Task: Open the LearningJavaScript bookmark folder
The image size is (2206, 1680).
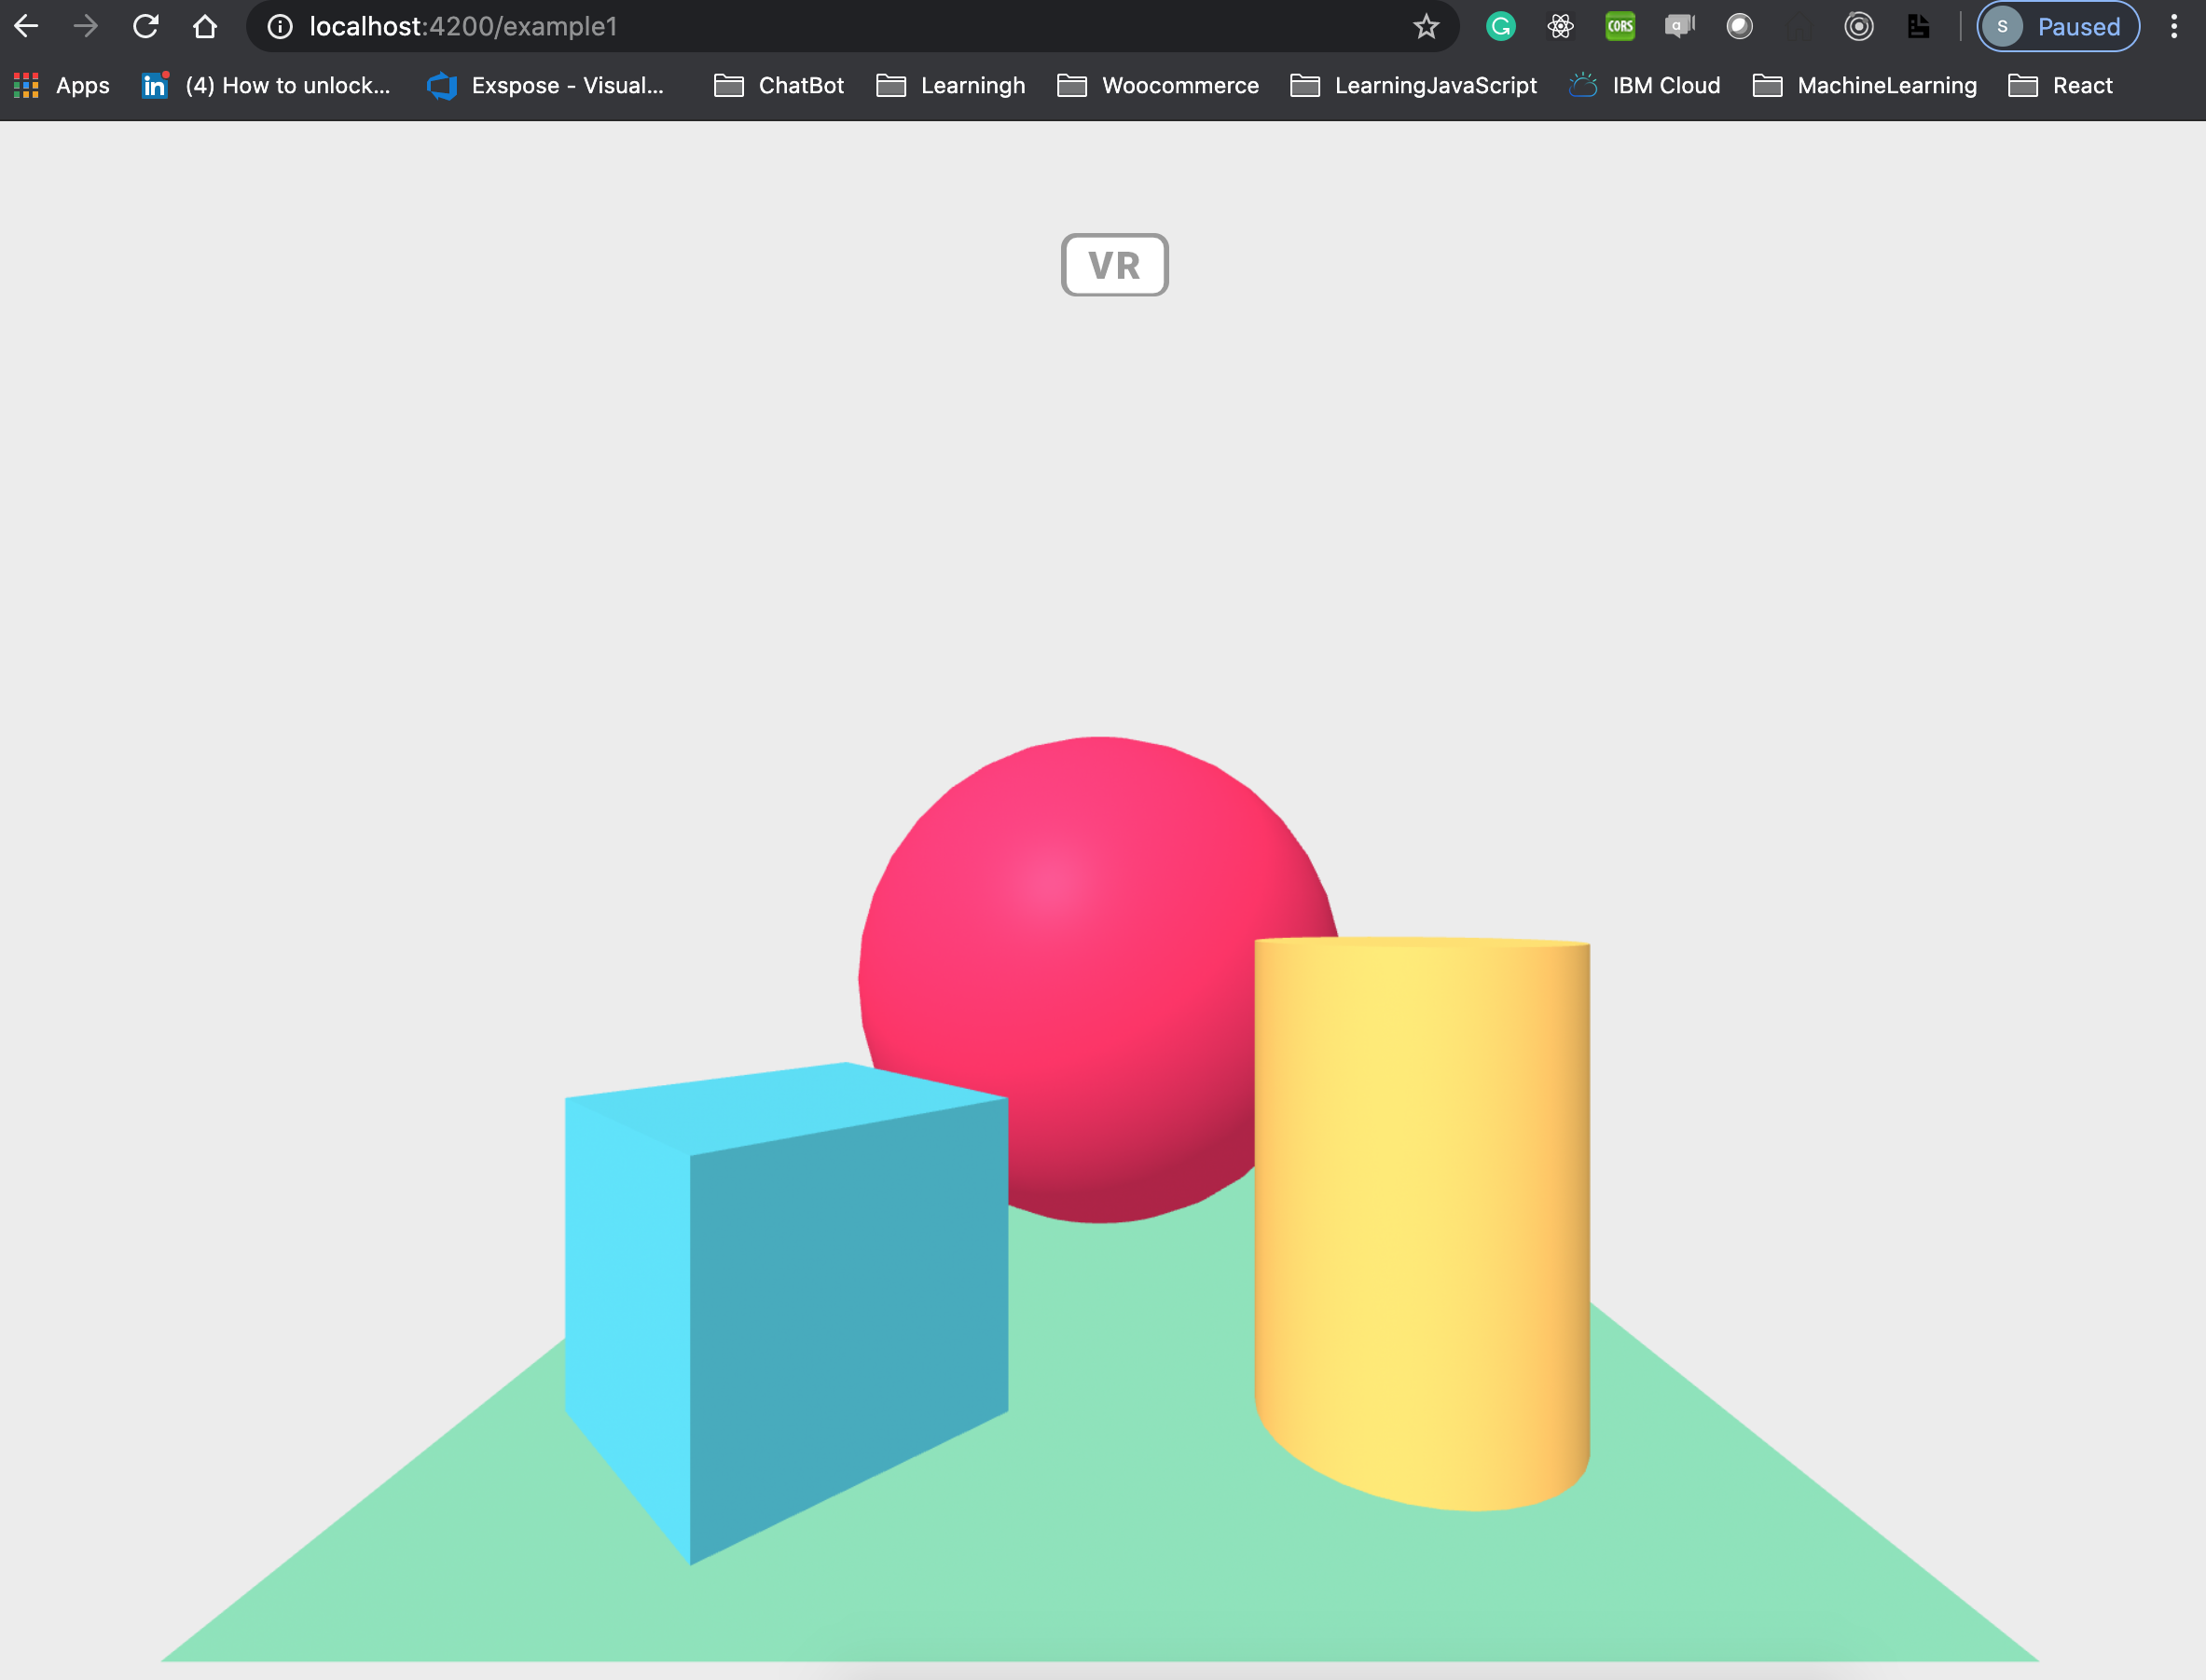Action: pos(1413,86)
